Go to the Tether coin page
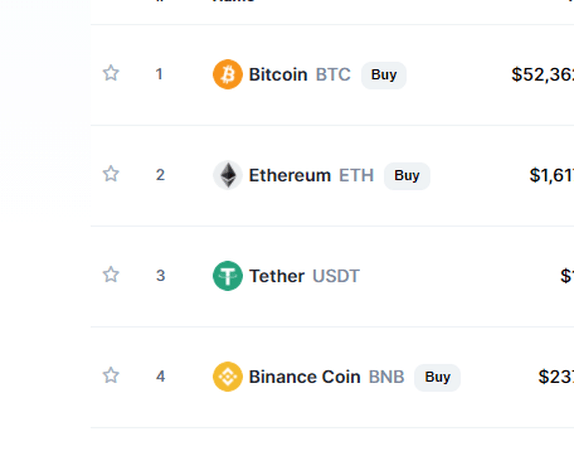The width and height of the screenshot is (574, 456). coord(277,276)
